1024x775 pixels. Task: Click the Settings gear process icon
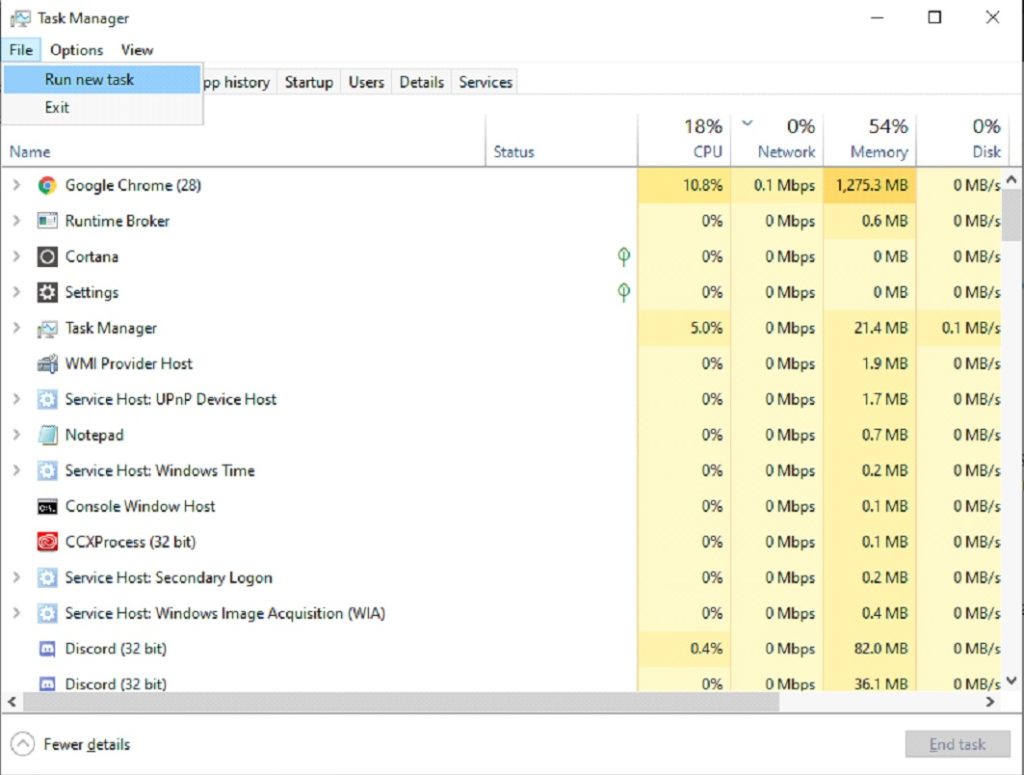pyautogui.click(x=47, y=292)
